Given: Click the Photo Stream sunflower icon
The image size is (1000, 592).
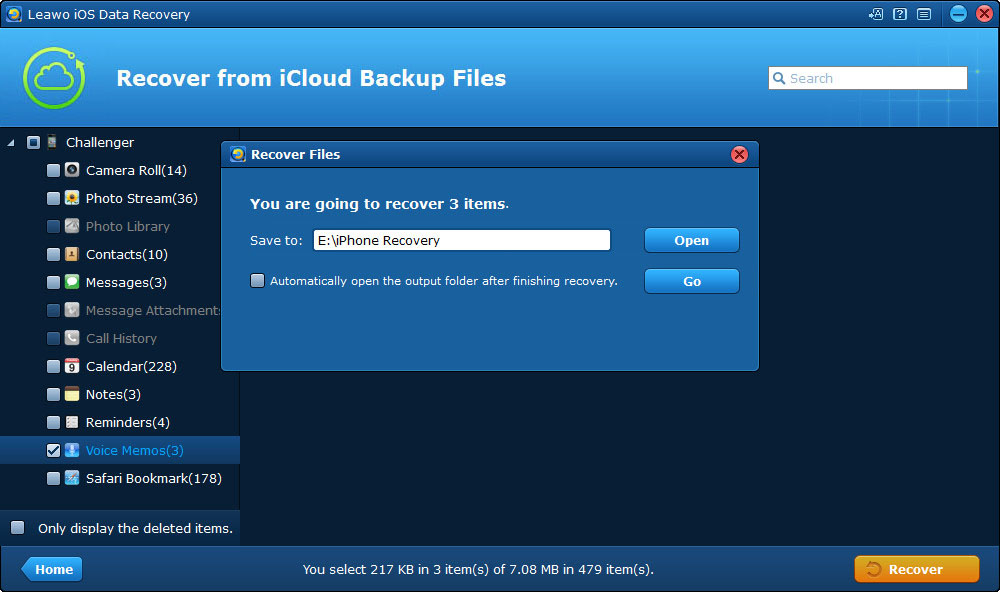Looking at the screenshot, I should click(x=72, y=198).
